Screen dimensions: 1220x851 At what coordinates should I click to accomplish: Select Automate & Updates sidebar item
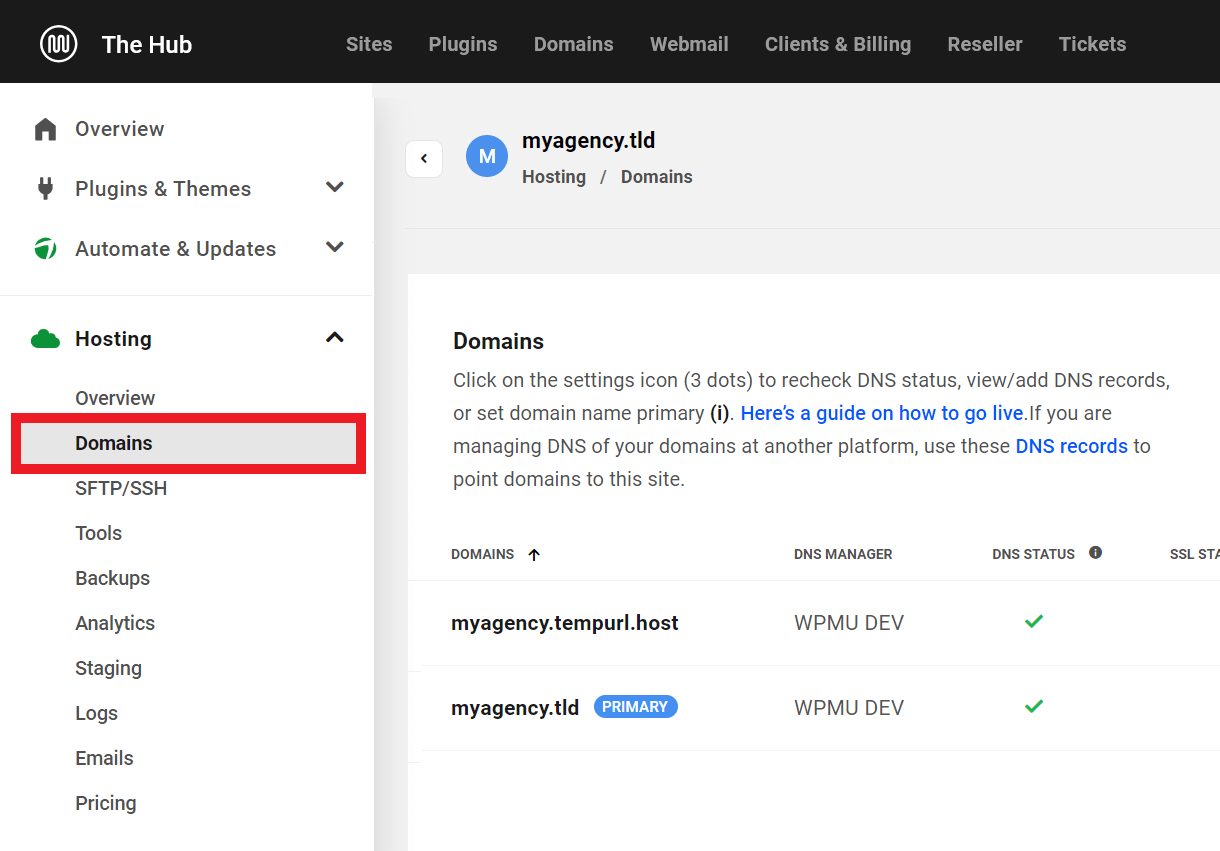[175, 249]
